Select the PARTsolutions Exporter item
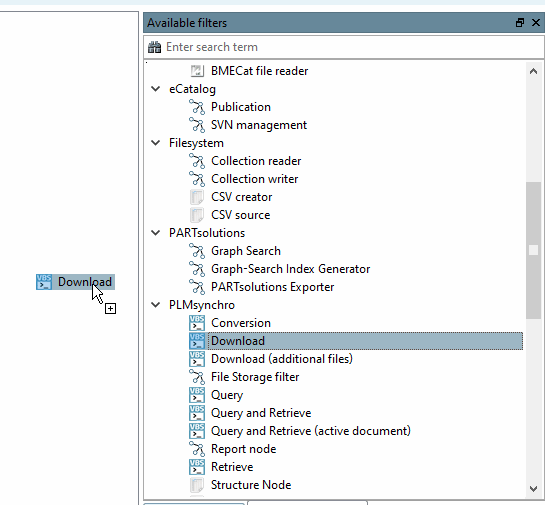 point(272,287)
